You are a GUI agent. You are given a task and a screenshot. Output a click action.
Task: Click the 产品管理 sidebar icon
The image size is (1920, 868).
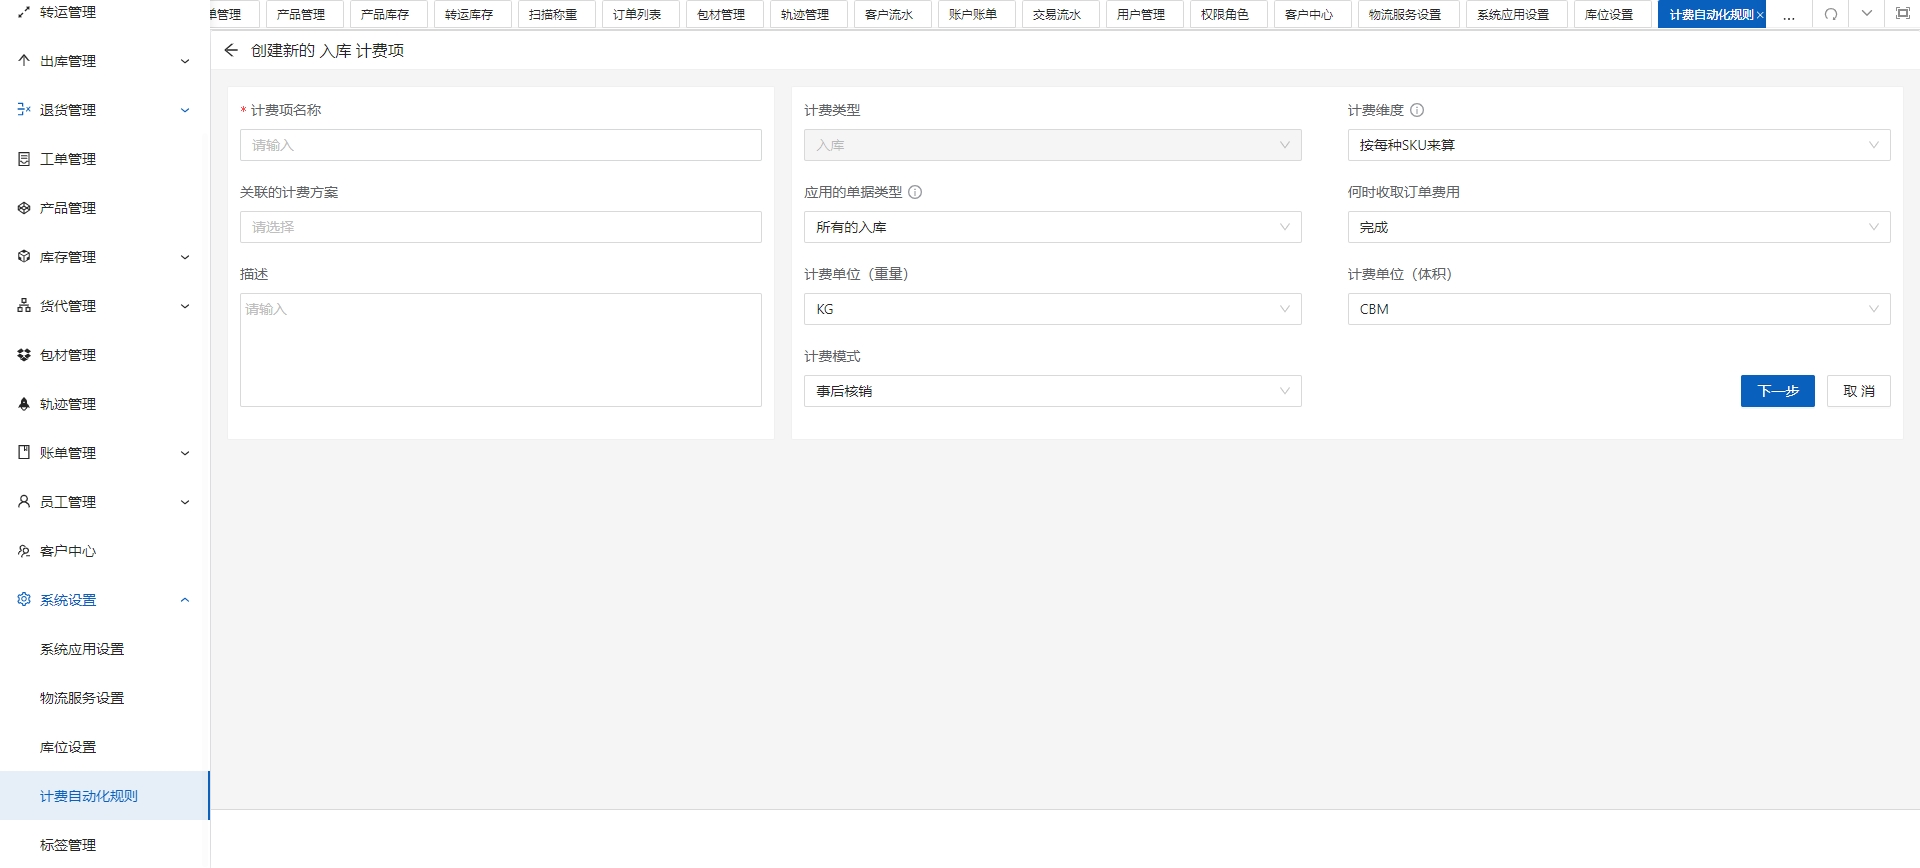pos(24,207)
